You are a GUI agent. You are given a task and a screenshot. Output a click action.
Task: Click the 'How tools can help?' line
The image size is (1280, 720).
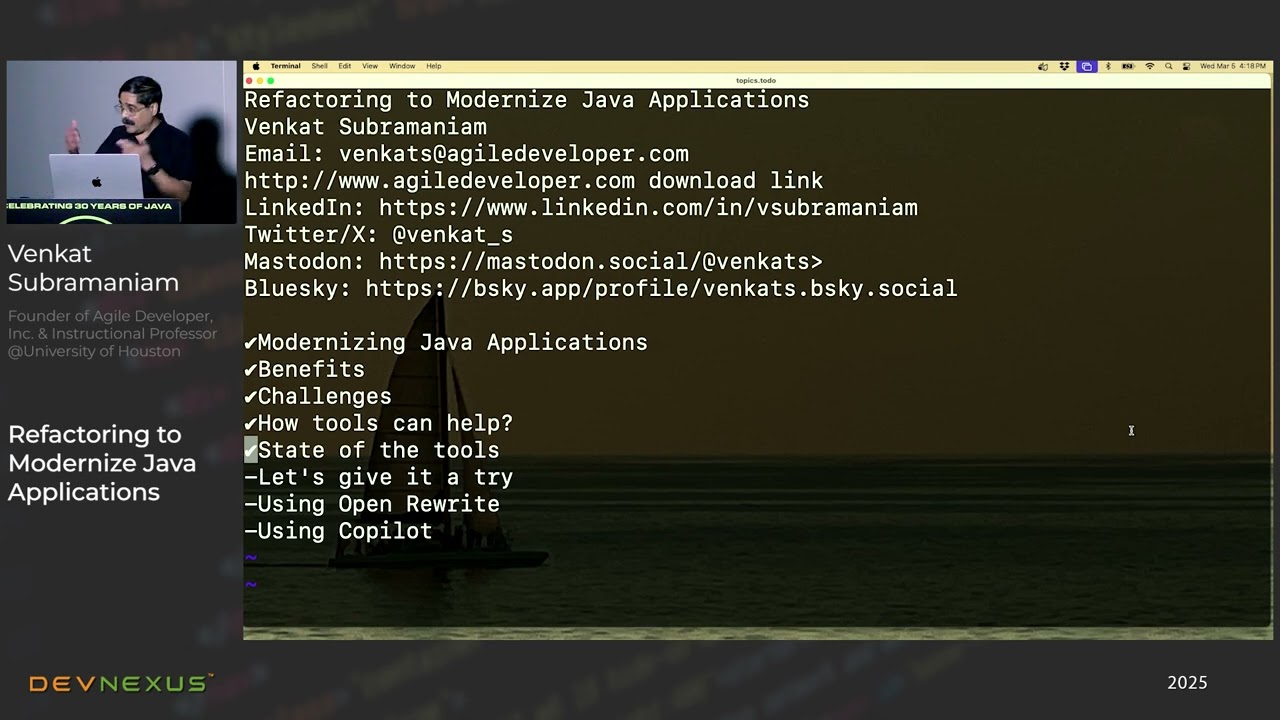(379, 424)
